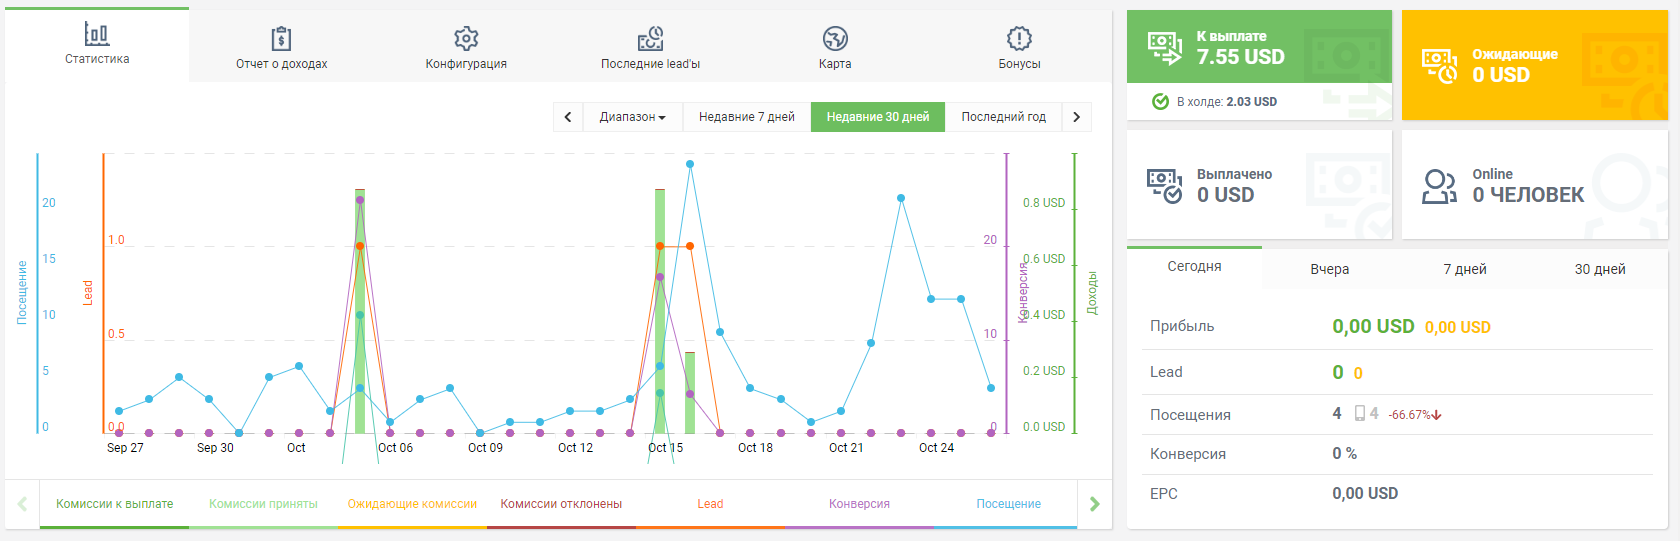Viewport: 1680px width, 541px height.
Task: Click the Последние lead'ы icon
Action: click(x=650, y=39)
